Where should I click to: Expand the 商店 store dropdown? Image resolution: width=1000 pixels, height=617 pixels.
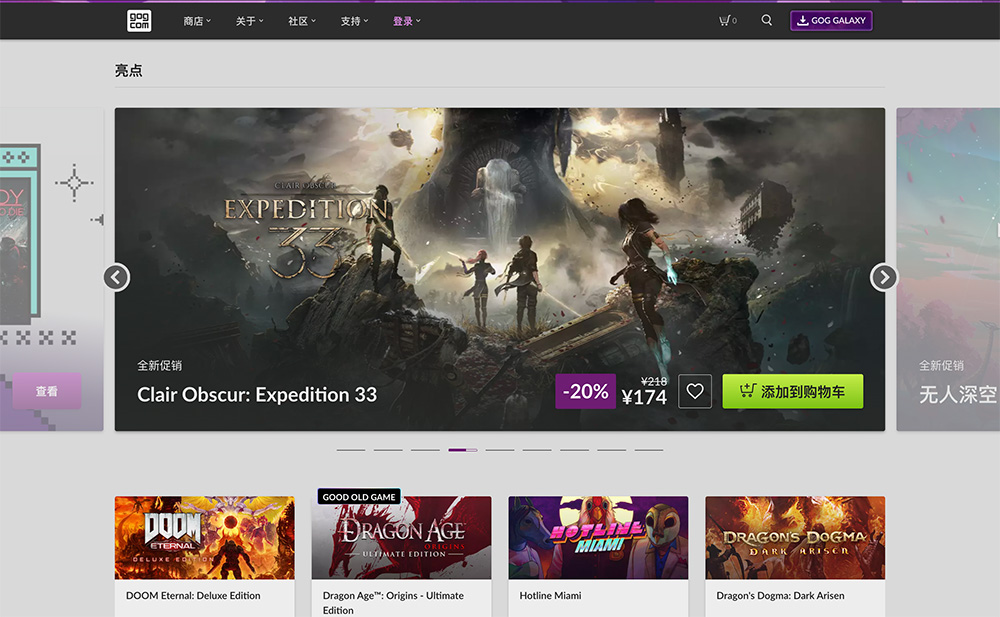coord(196,21)
